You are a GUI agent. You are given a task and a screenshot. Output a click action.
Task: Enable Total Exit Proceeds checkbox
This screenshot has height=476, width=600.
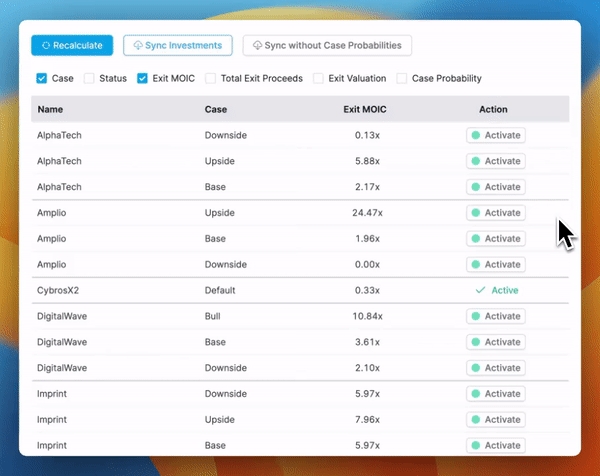(211, 78)
